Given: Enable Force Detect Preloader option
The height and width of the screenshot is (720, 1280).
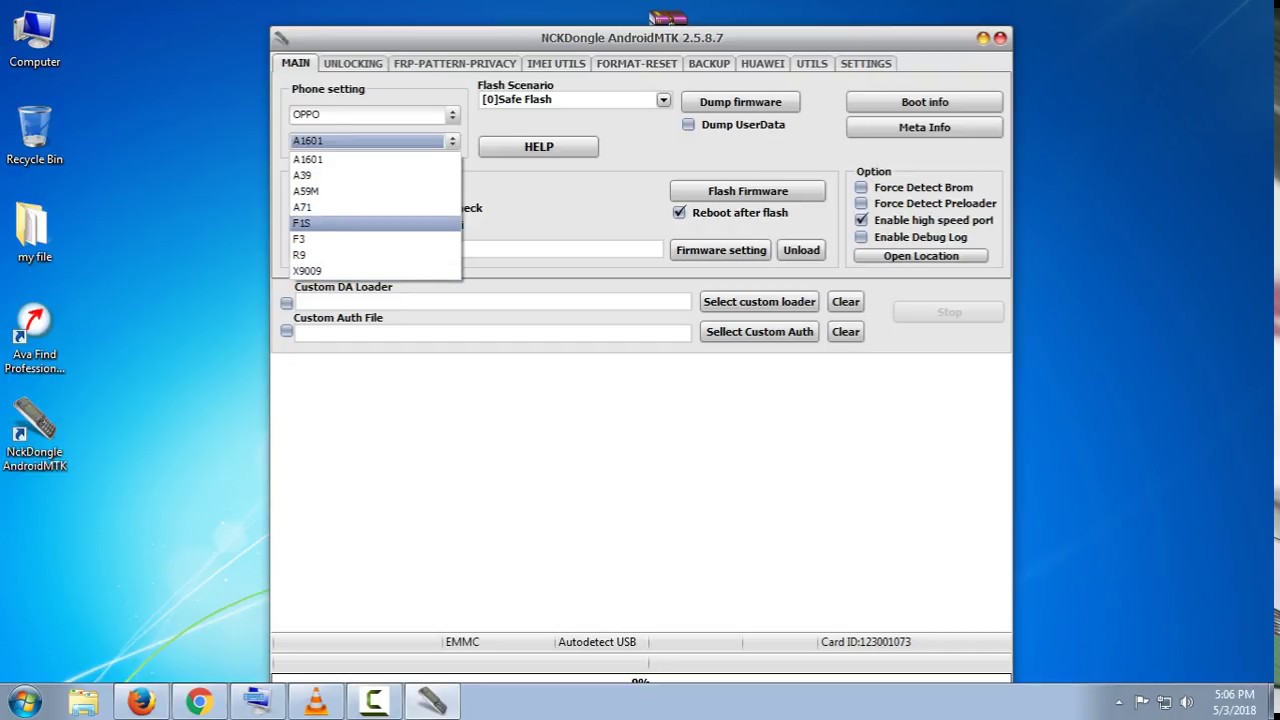Looking at the screenshot, I should pos(861,203).
